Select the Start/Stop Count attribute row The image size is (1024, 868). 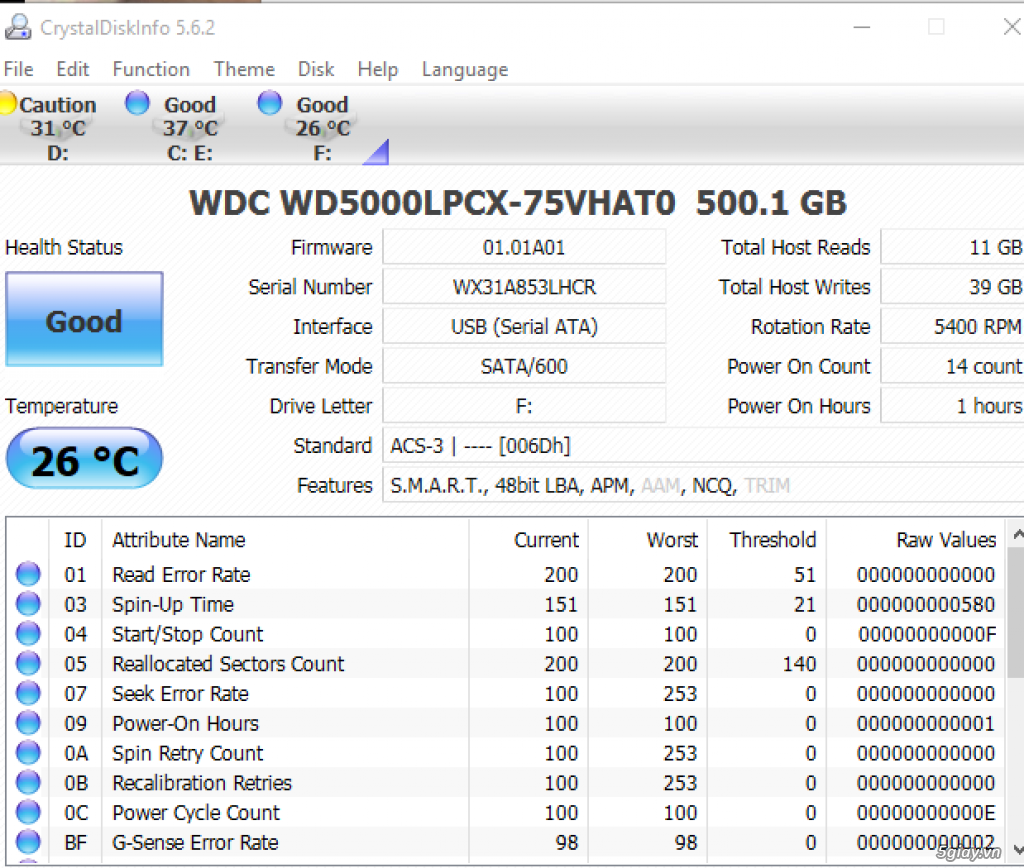507,634
